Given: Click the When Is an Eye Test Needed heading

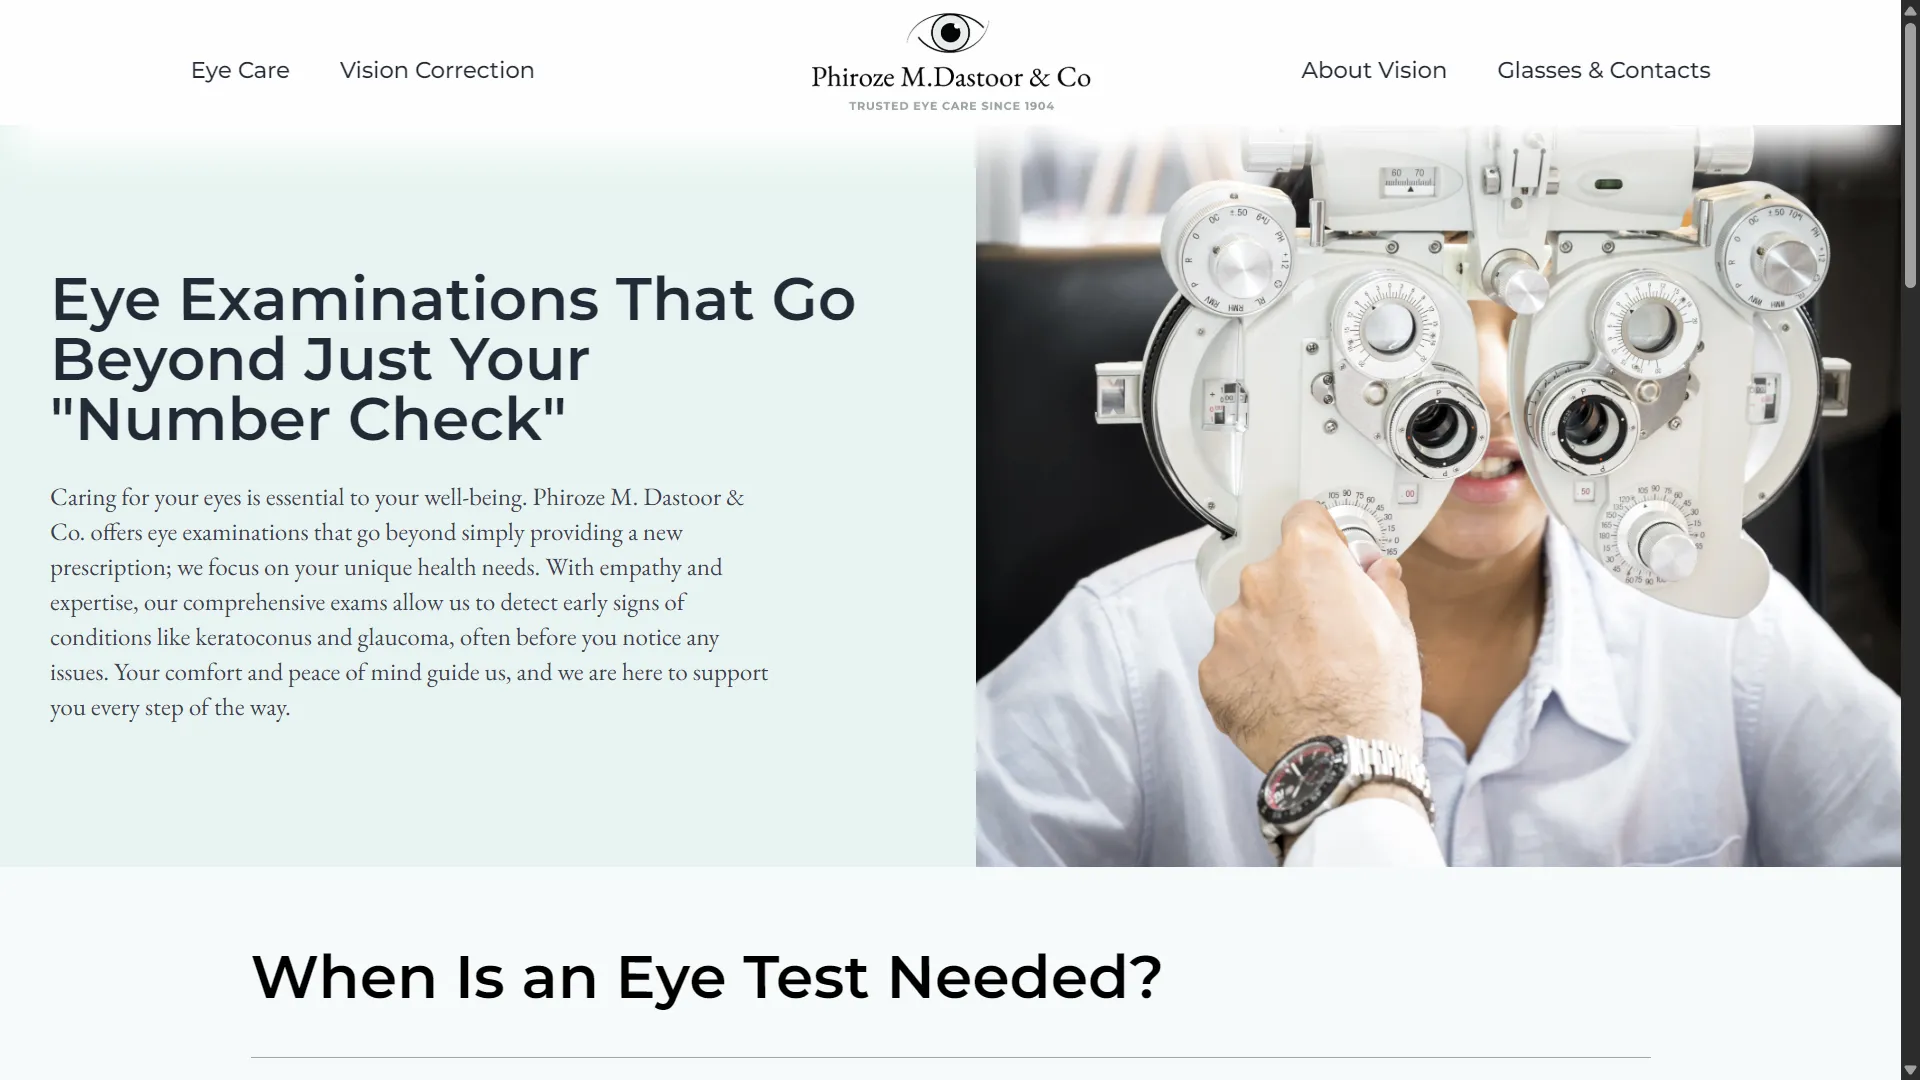Looking at the screenshot, I should 706,976.
